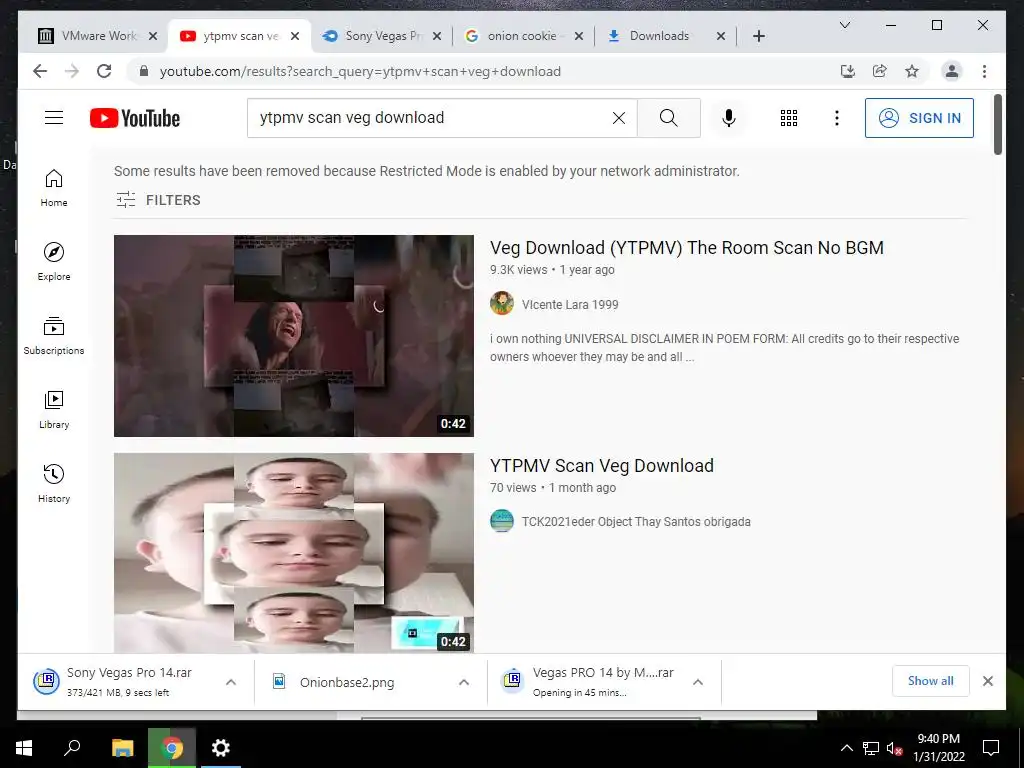Go to YouTube home via the logo
The height and width of the screenshot is (768, 1024).
coord(135,118)
